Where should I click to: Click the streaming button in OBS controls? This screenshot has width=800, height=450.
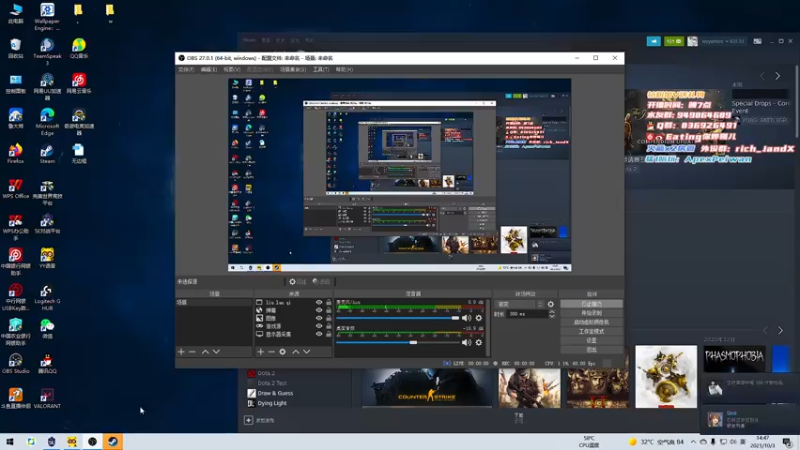point(591,304)
